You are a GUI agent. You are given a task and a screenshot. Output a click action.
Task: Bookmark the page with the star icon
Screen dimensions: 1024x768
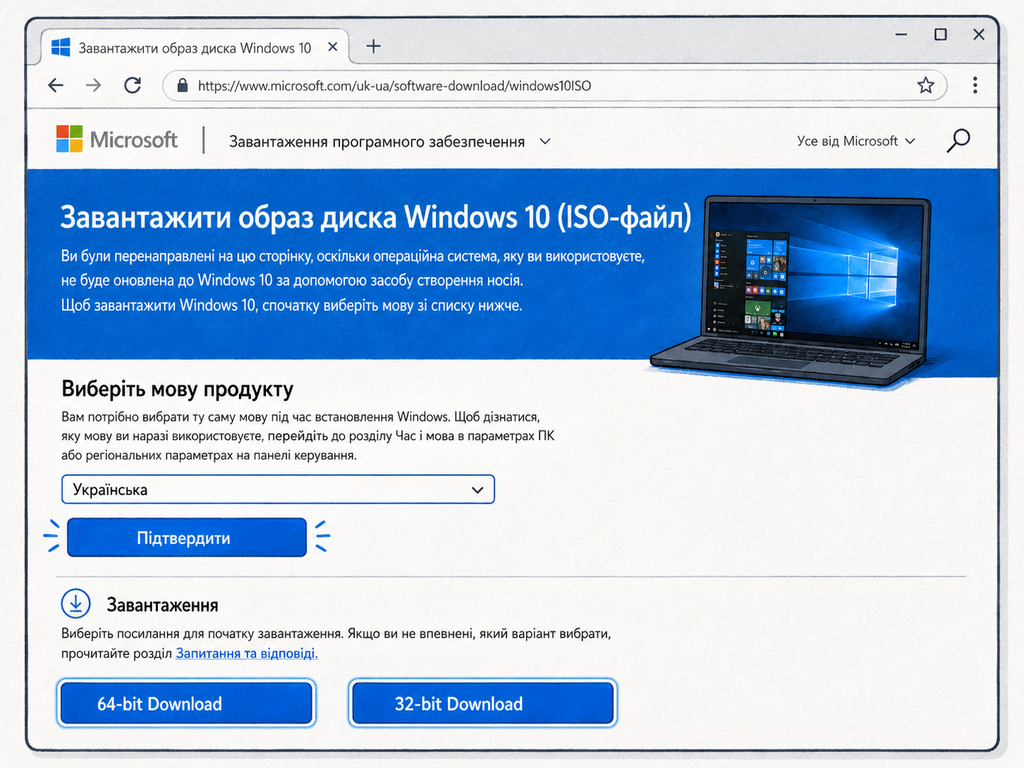[925, 86]
